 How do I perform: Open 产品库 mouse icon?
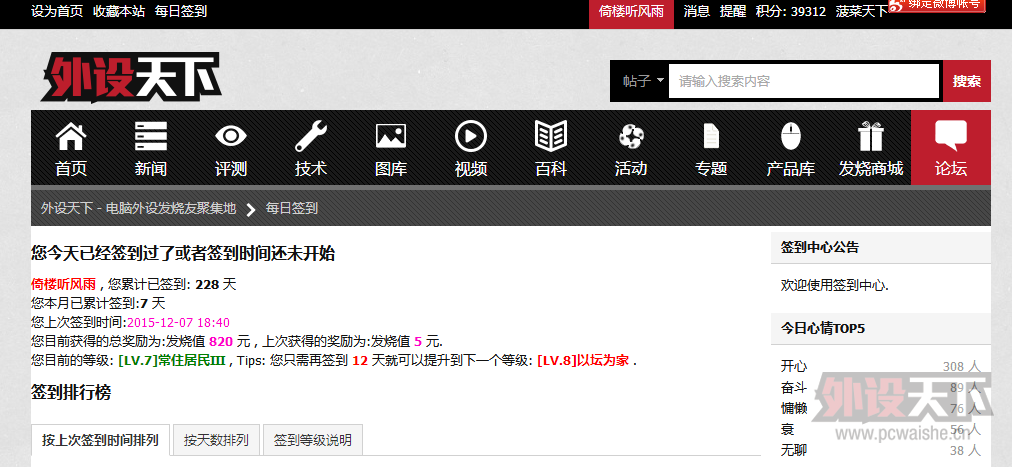(x=790, y=137)
